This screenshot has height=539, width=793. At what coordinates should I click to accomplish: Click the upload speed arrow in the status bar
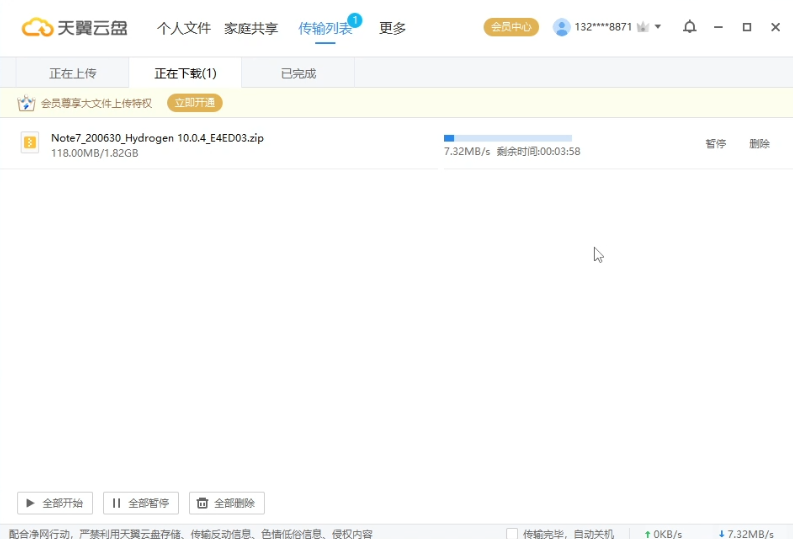[x=647, y=534]
